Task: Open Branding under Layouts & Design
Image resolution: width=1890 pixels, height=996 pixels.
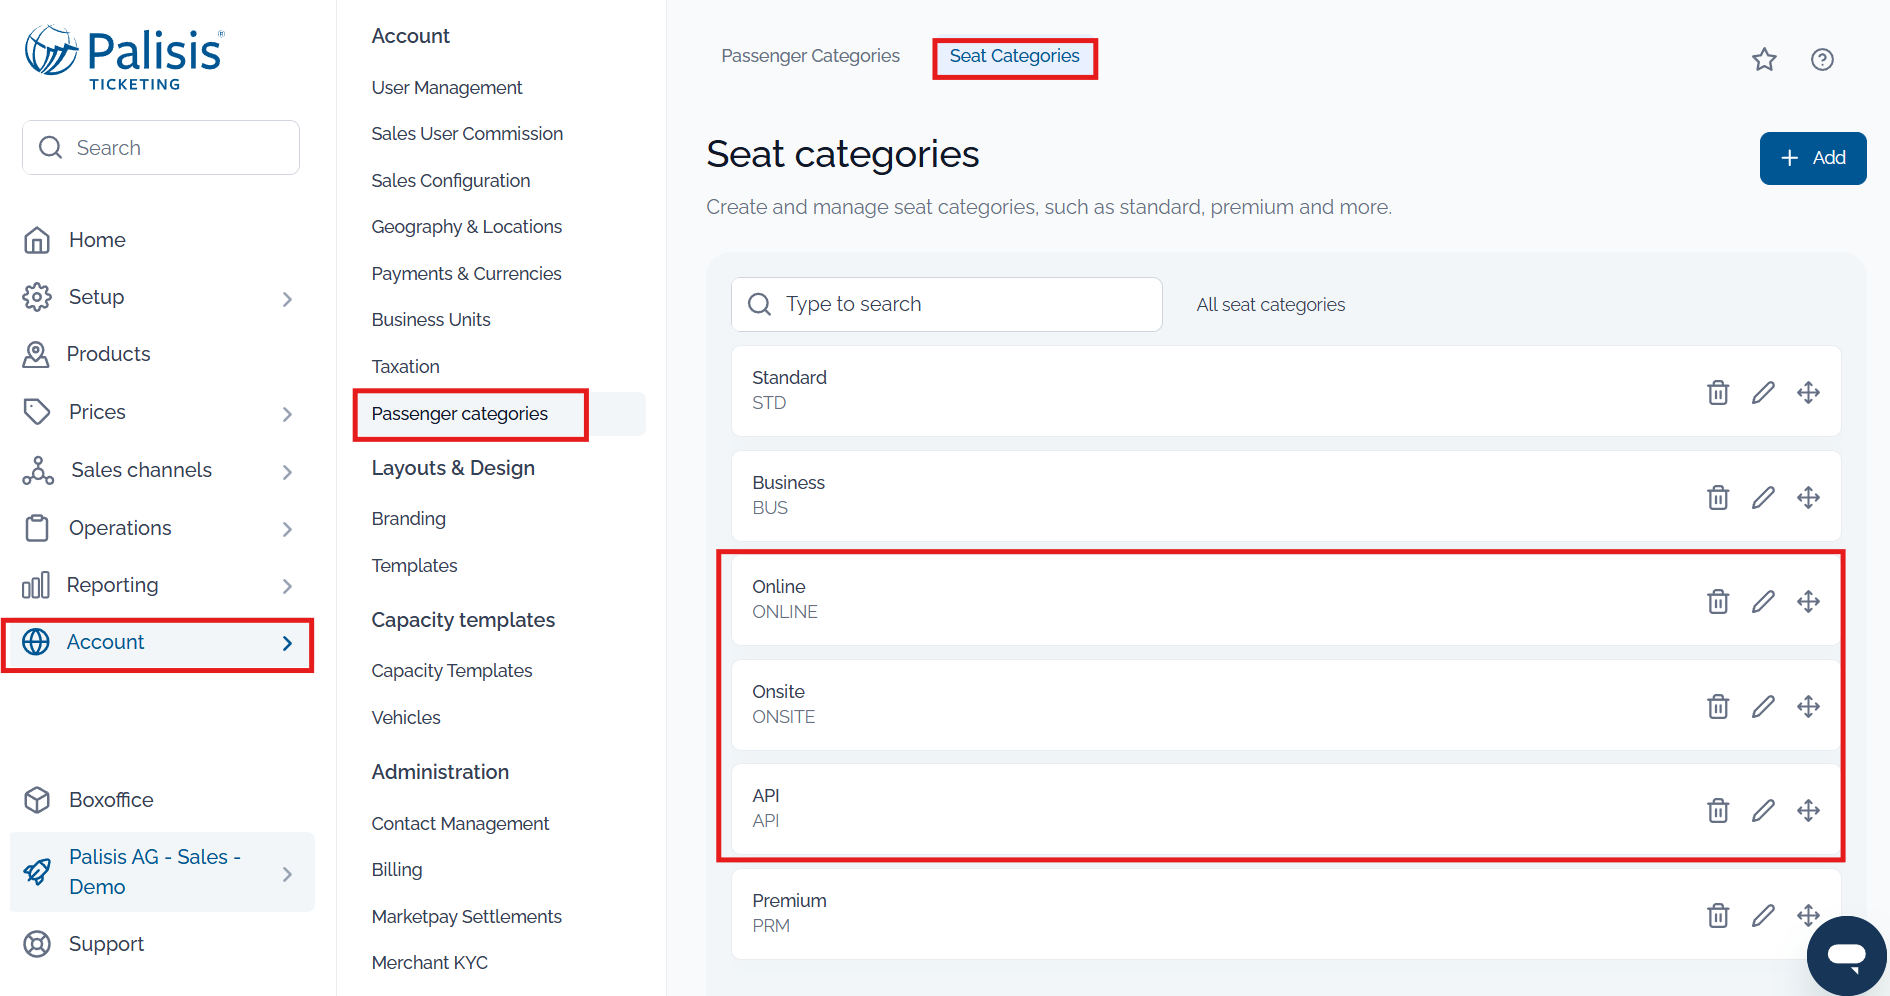Action: coord(408,519)
